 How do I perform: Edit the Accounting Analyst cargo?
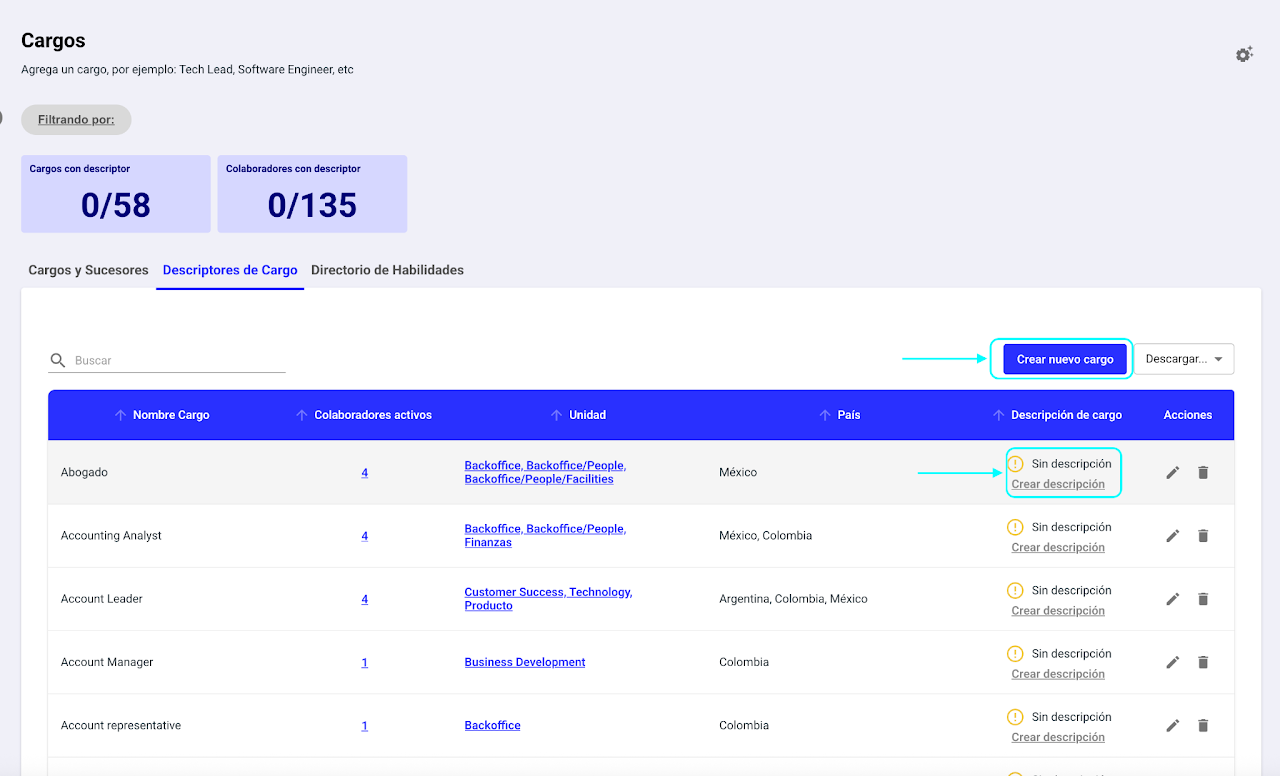pos(1173,536)
